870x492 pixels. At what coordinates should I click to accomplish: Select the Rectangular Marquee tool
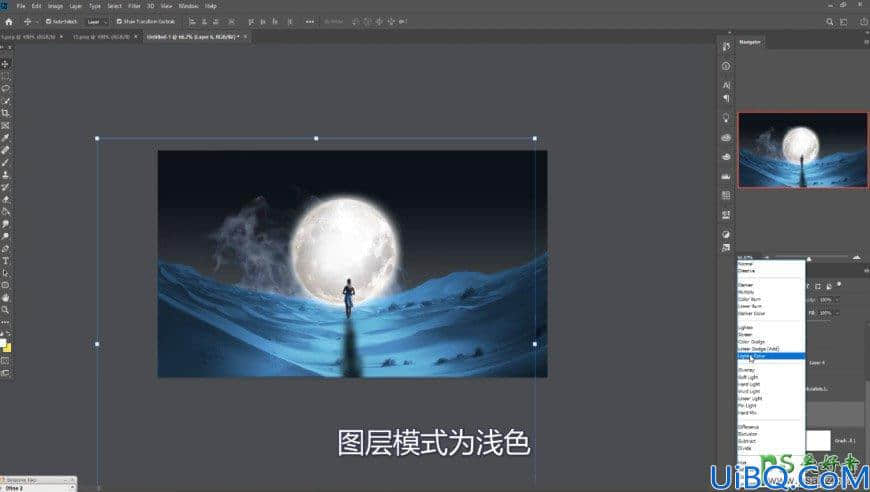click(6, 76)
